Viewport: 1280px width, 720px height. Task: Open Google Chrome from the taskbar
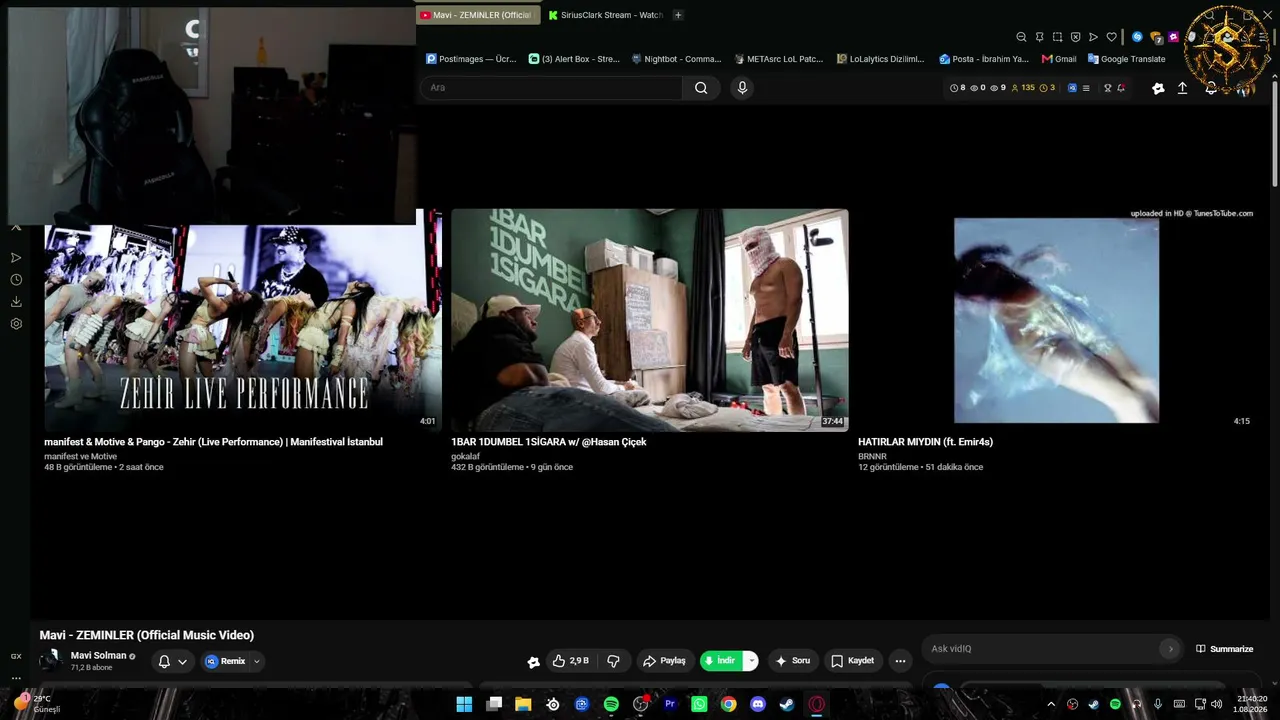pos(729,704)
